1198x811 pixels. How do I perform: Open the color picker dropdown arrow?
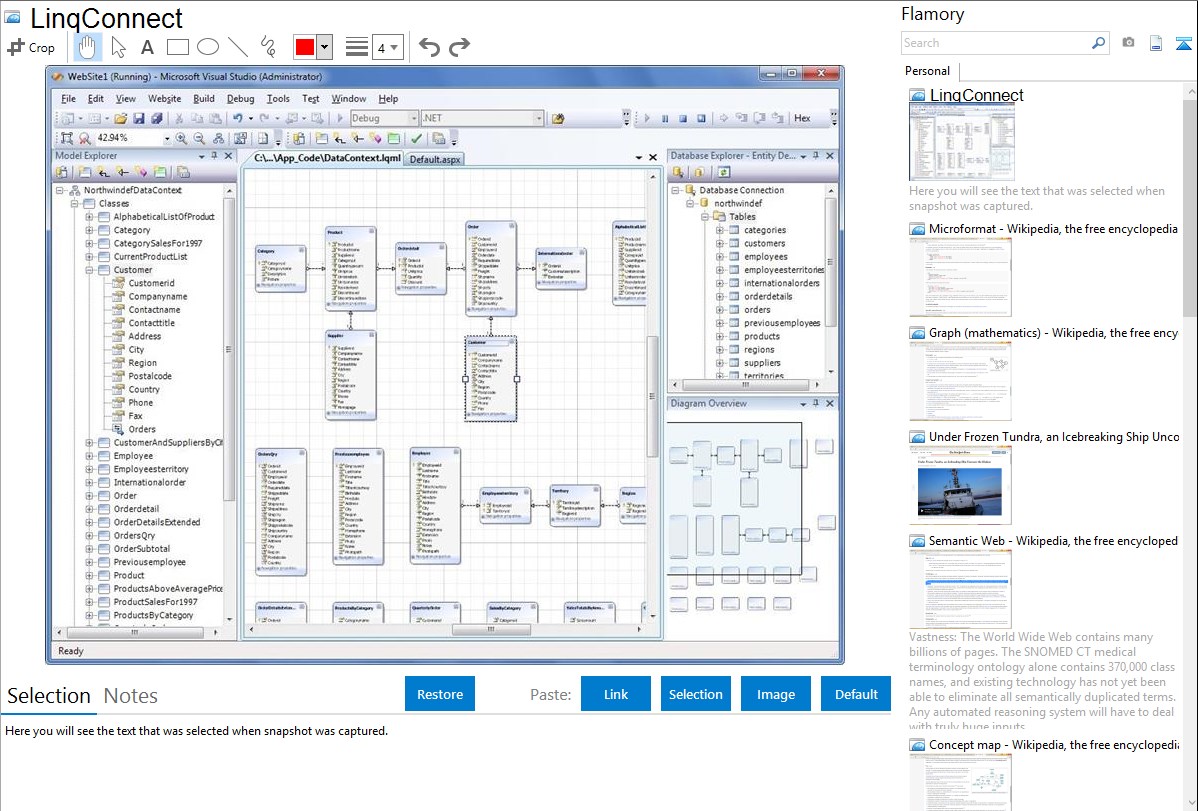(x=325, y=47)
